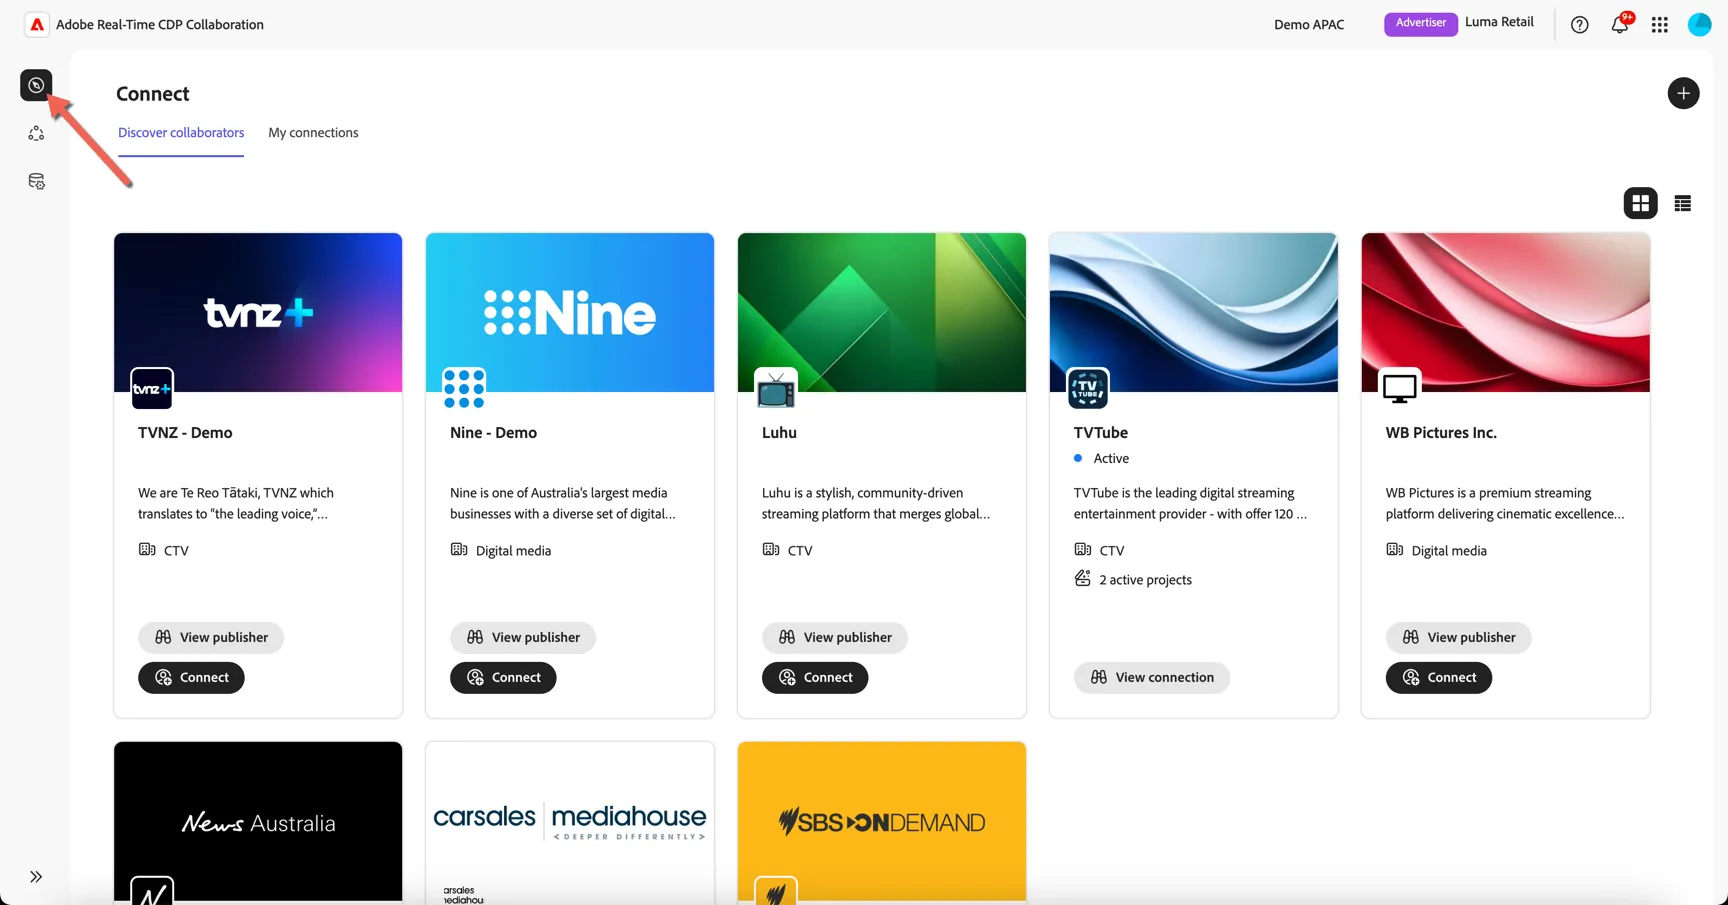
Task: Click the Luhu TV logo avatar
Action: point(776,388)
